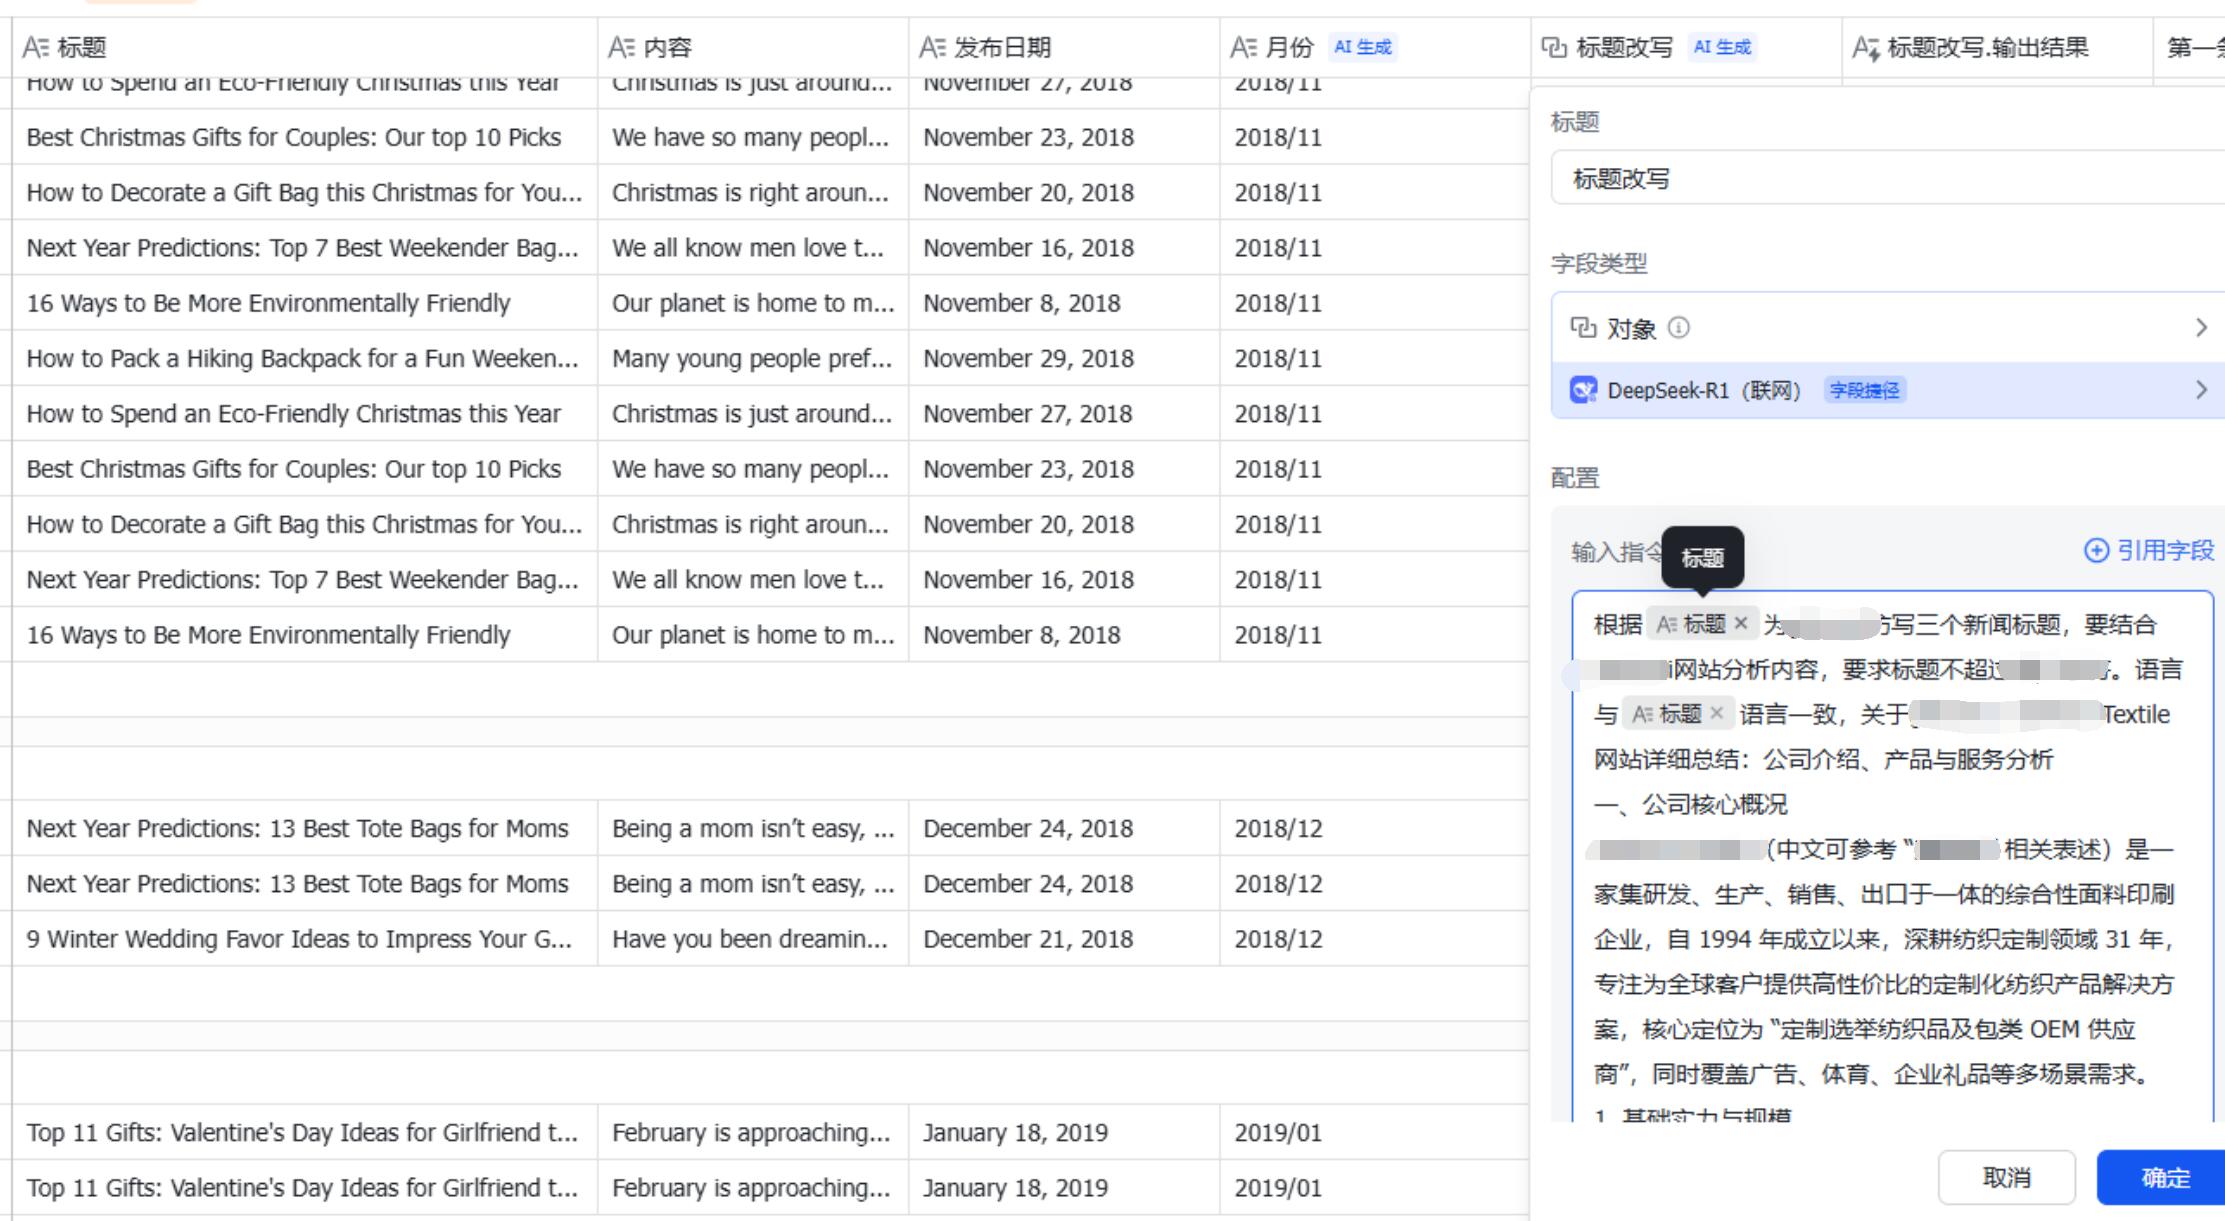Screen dimensions: 2225x1221
Task: Click the info icon next to 对象
Action: coord(1680,328)
